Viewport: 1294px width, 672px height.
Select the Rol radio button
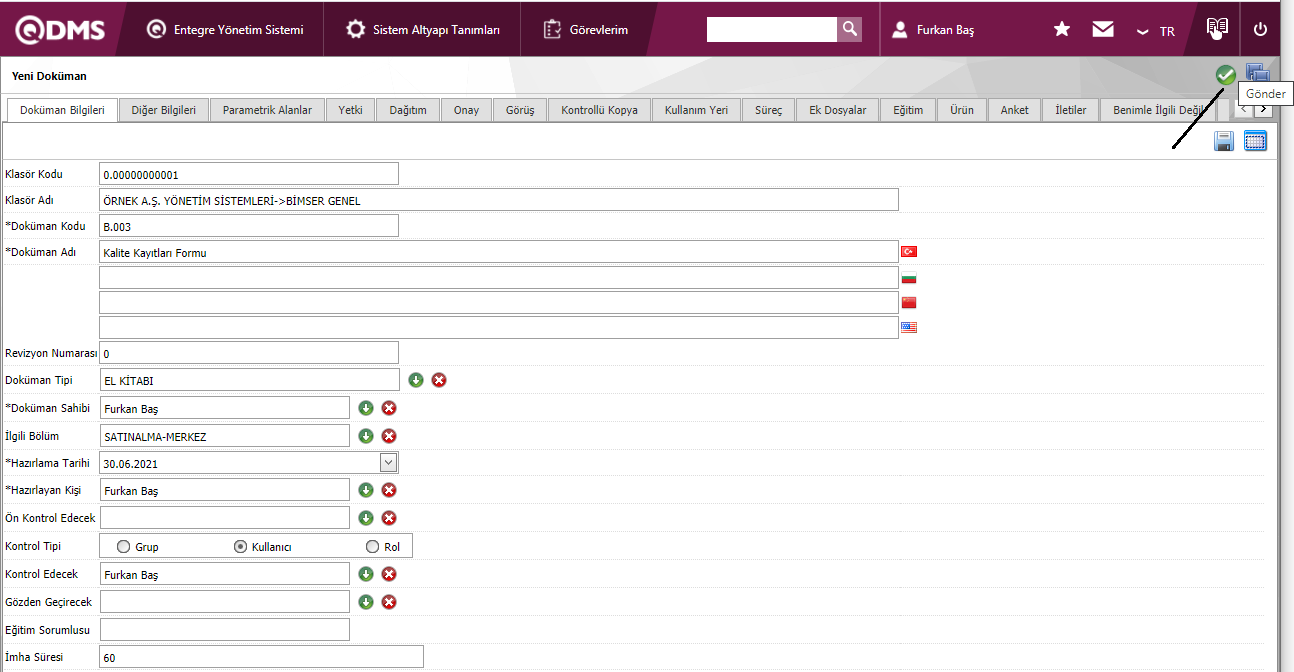373,547
